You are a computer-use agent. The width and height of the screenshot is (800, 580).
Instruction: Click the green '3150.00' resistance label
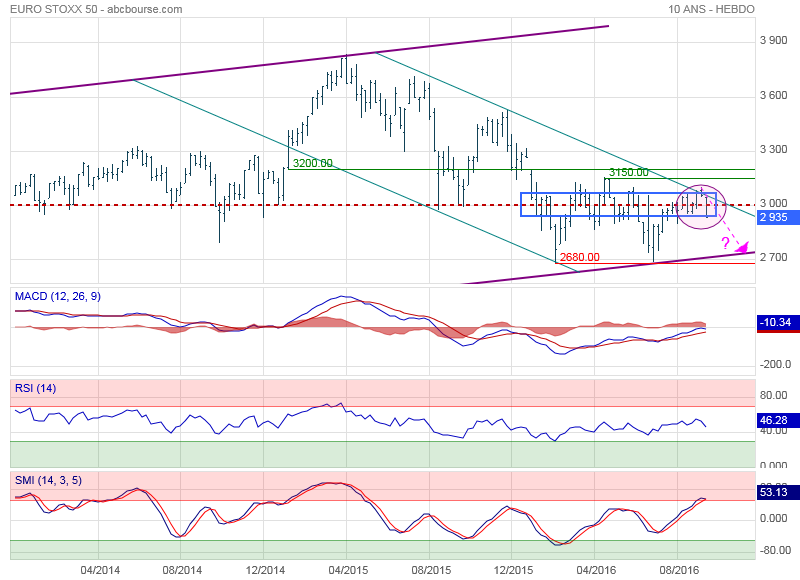click(x=629, y=172)
